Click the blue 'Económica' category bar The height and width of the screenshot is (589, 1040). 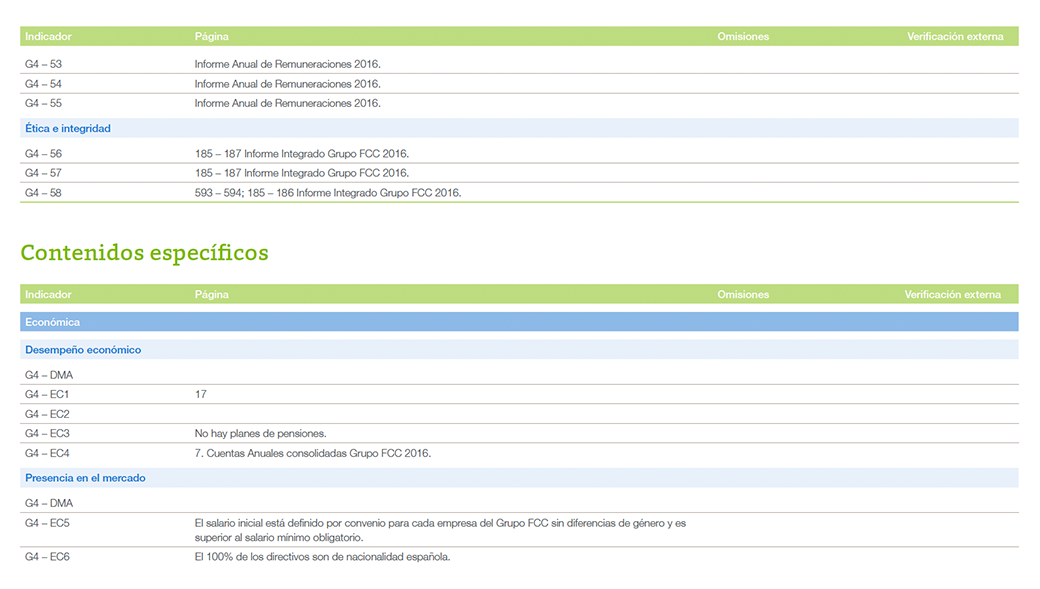(519, 322)
